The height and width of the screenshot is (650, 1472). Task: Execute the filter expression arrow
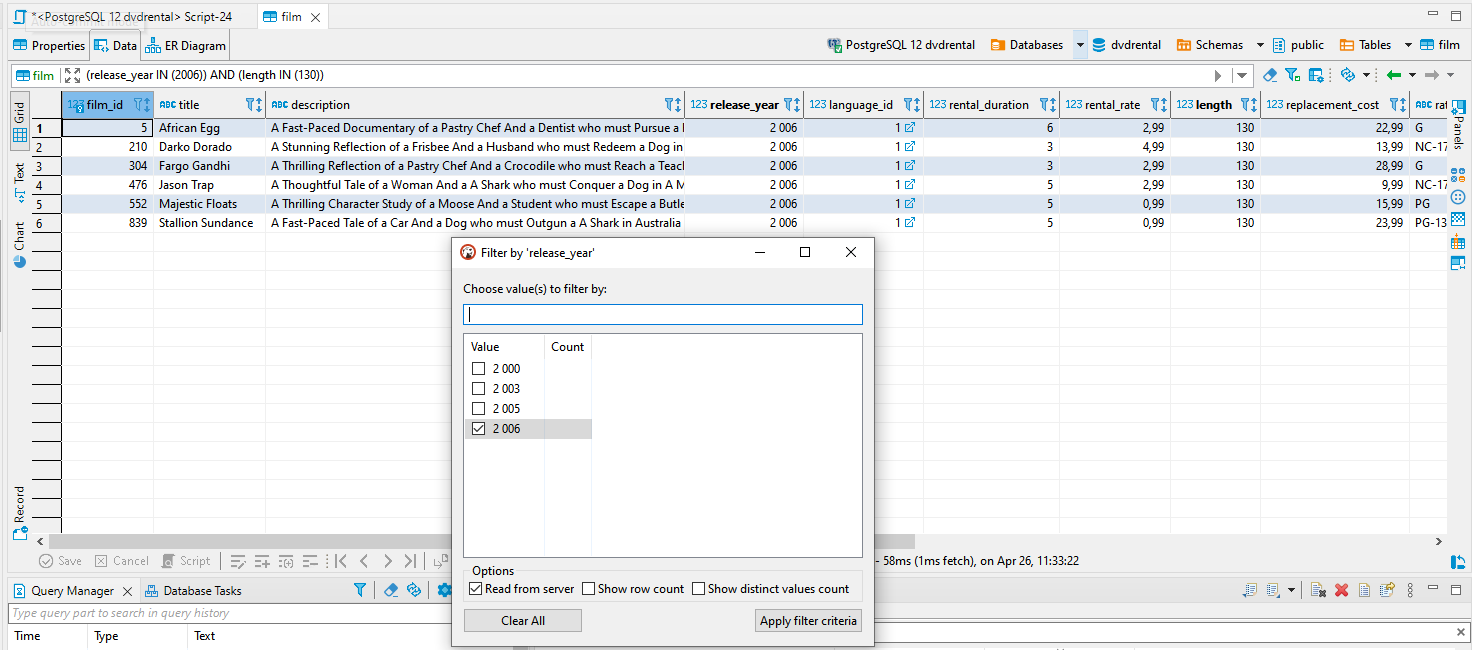coord(1218,74)
